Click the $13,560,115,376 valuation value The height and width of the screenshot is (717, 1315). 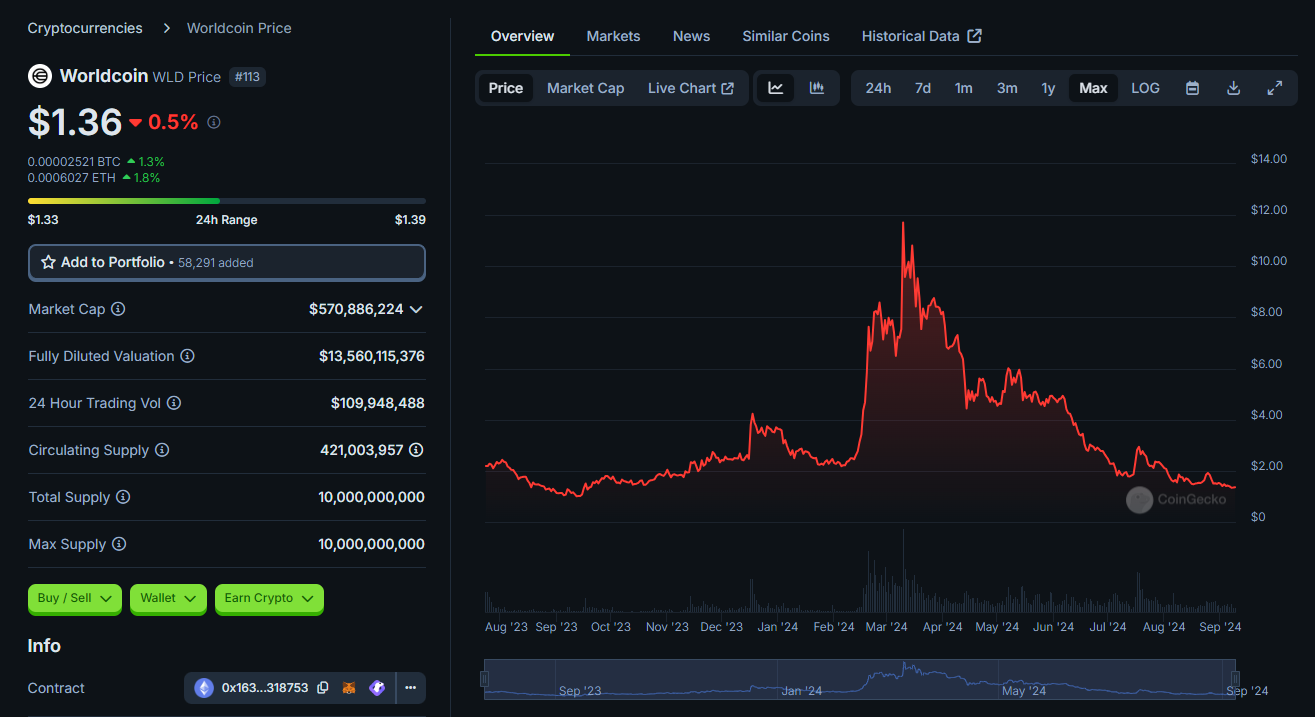click(372, 356)
